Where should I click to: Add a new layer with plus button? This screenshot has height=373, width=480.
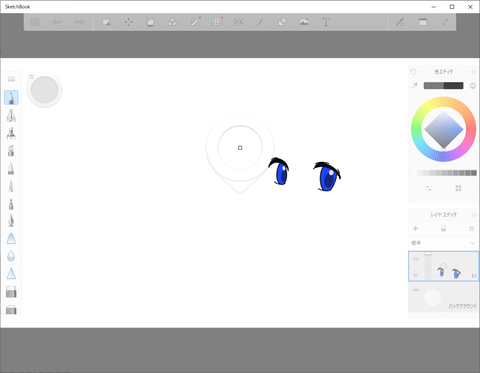point(415,229)
